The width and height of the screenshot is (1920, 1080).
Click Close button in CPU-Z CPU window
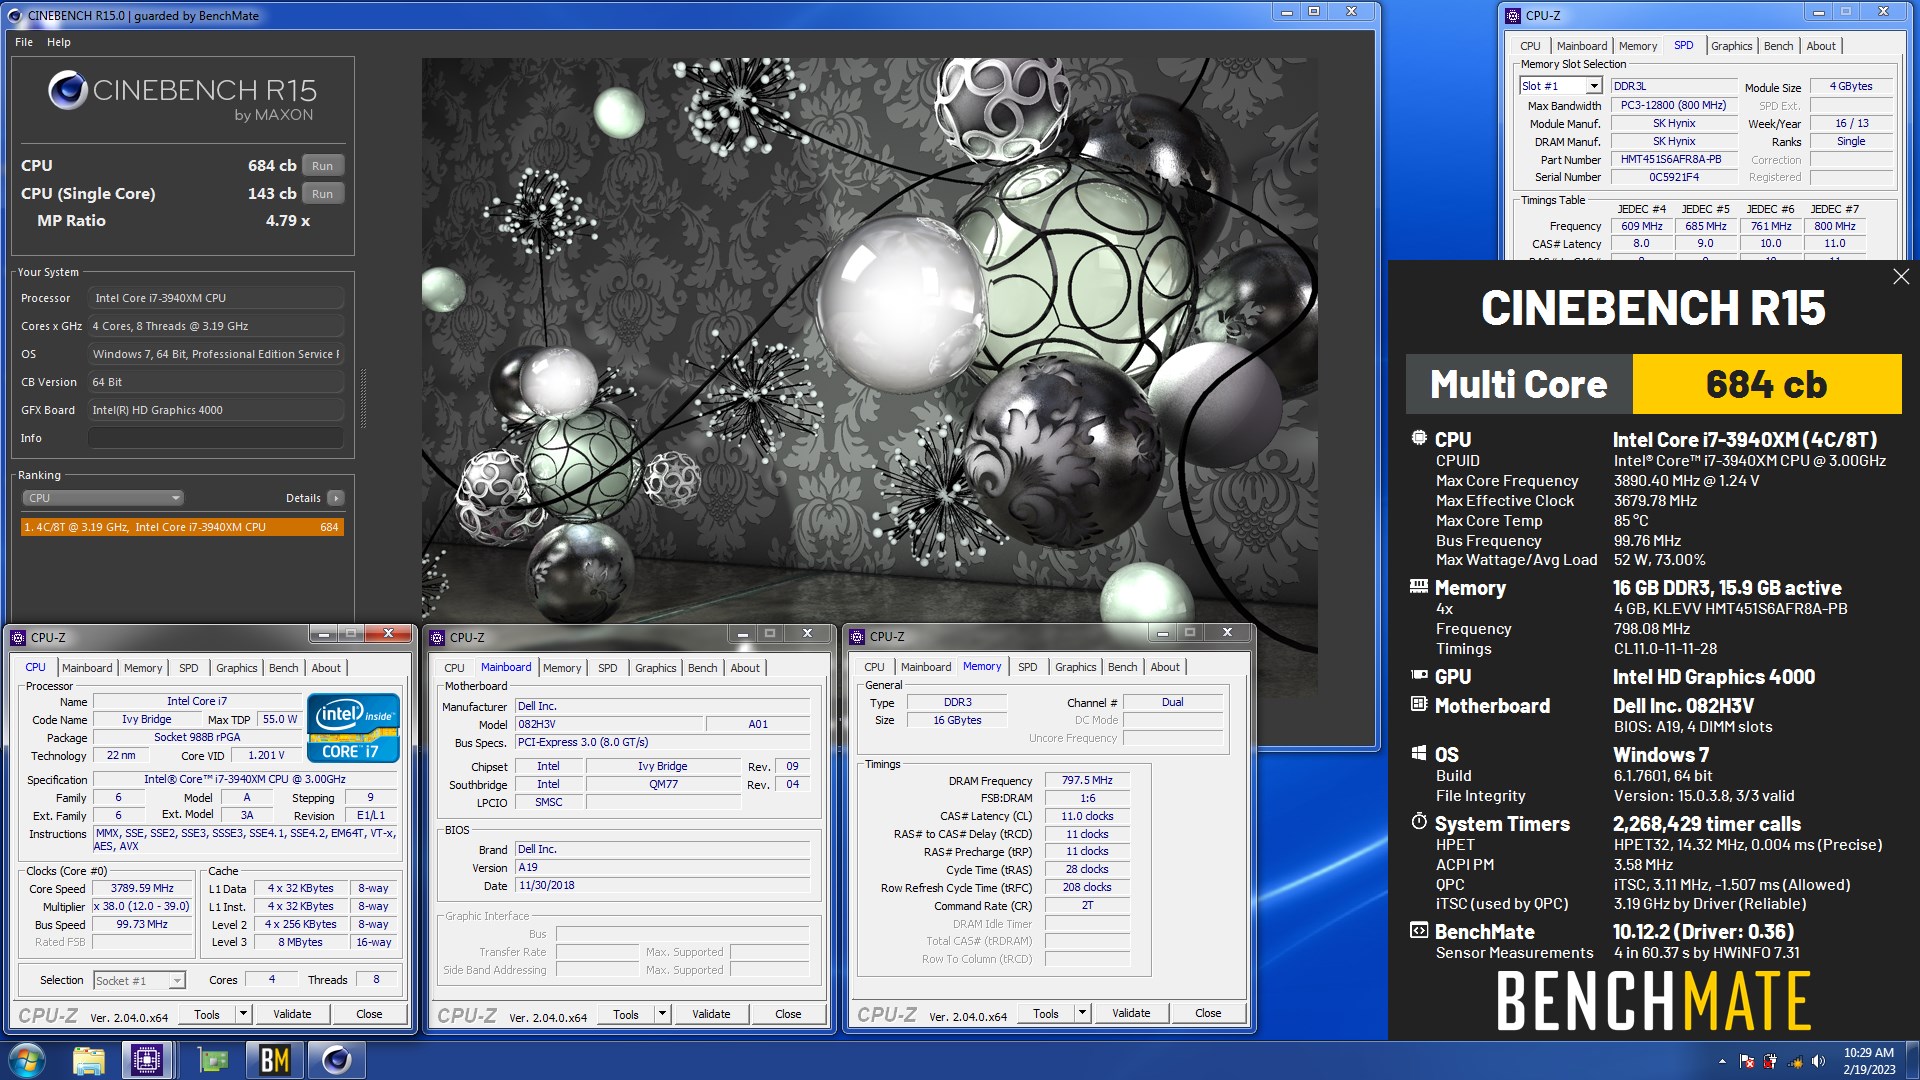click(369, 1014)
